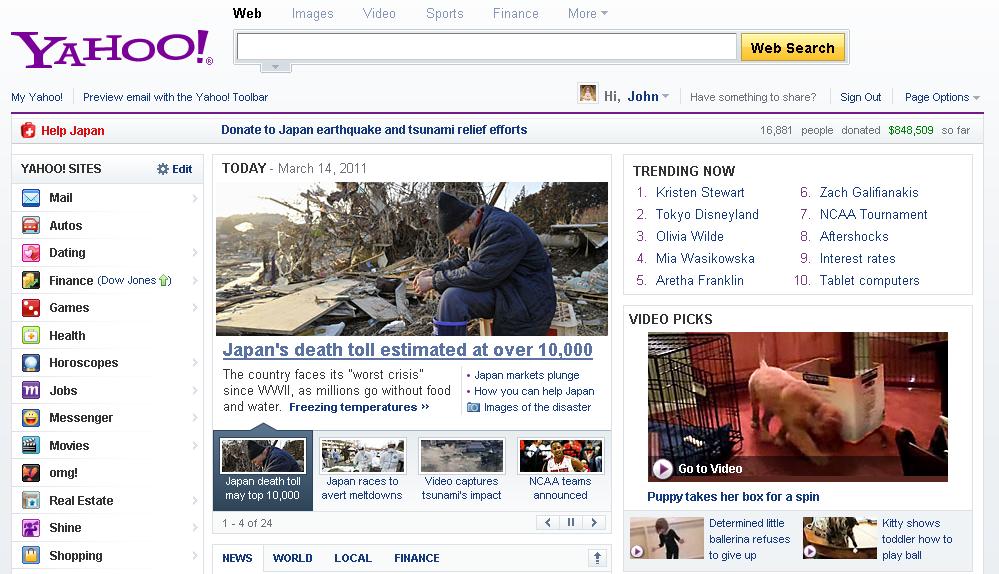Click the Yahoo! logo
This screenshot has height=574, width=999.
click(112, 48)
